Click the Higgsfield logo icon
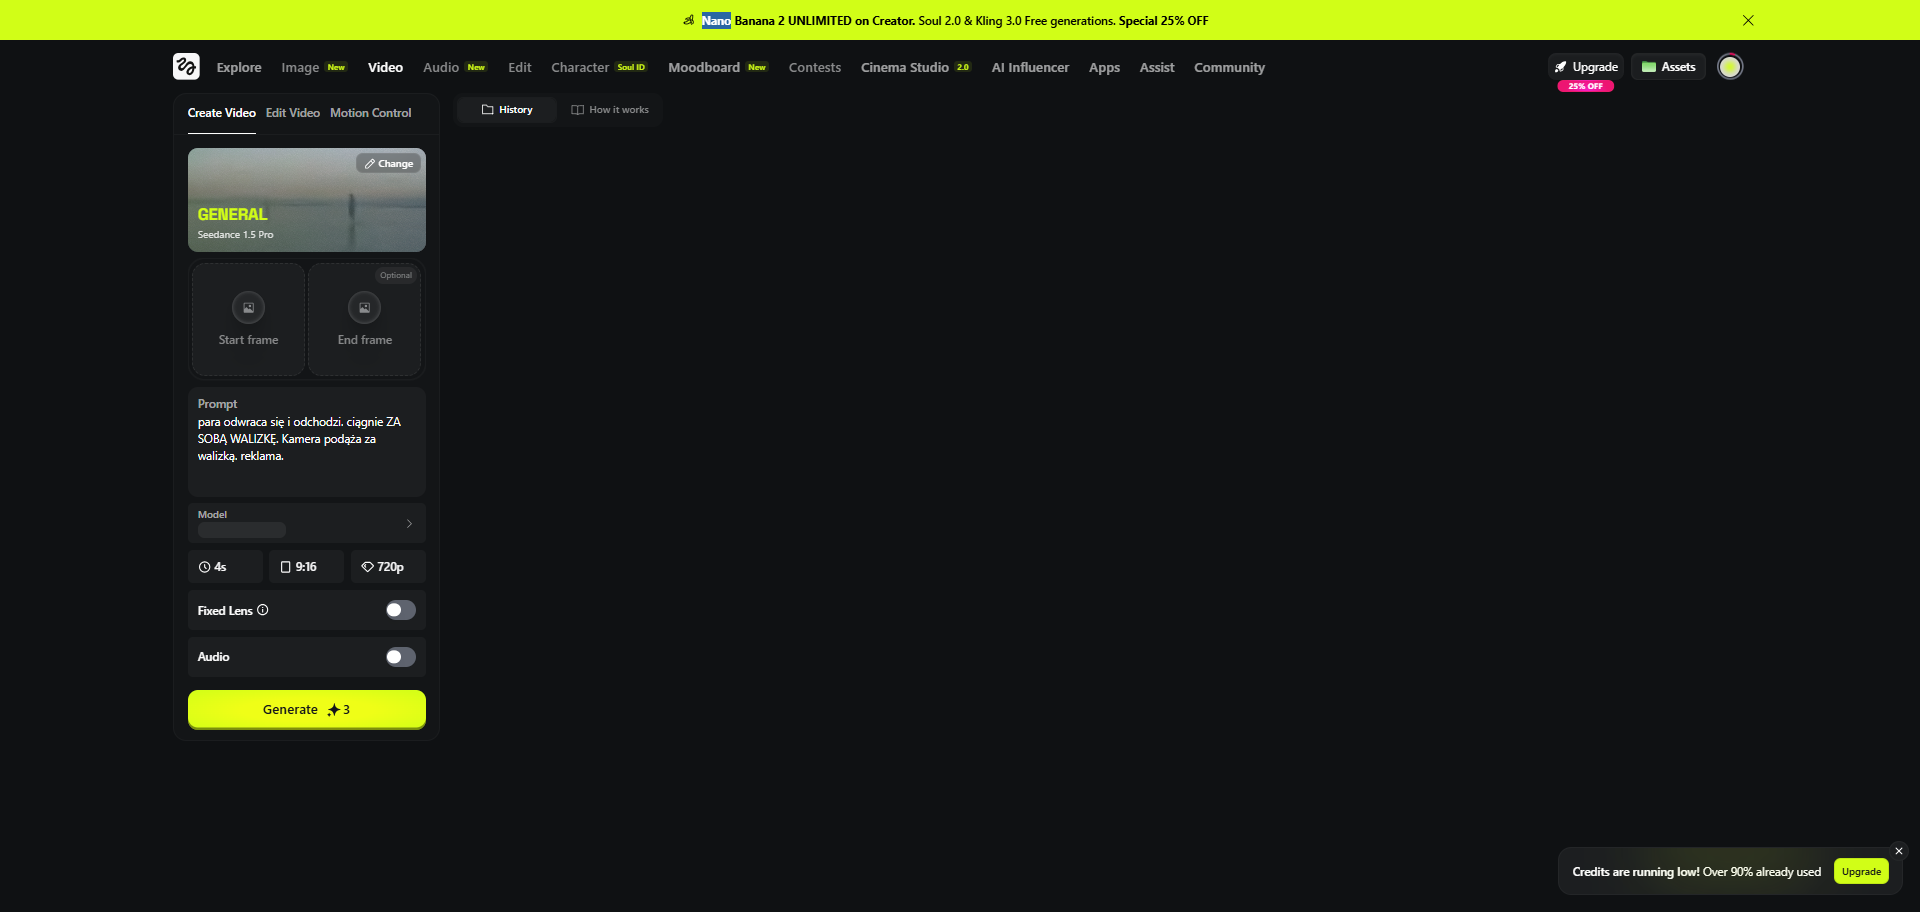 click(x=186, y=67)
